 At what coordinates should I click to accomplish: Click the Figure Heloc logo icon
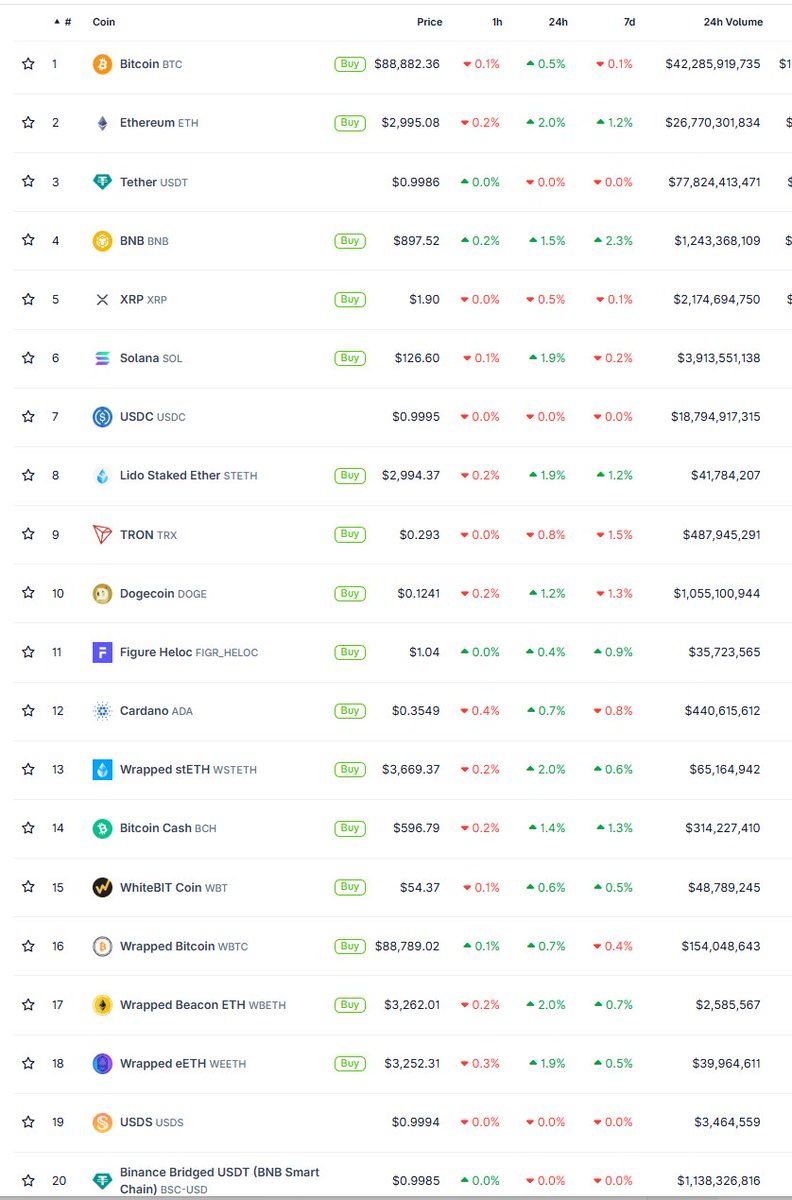(x=102, y=652)
